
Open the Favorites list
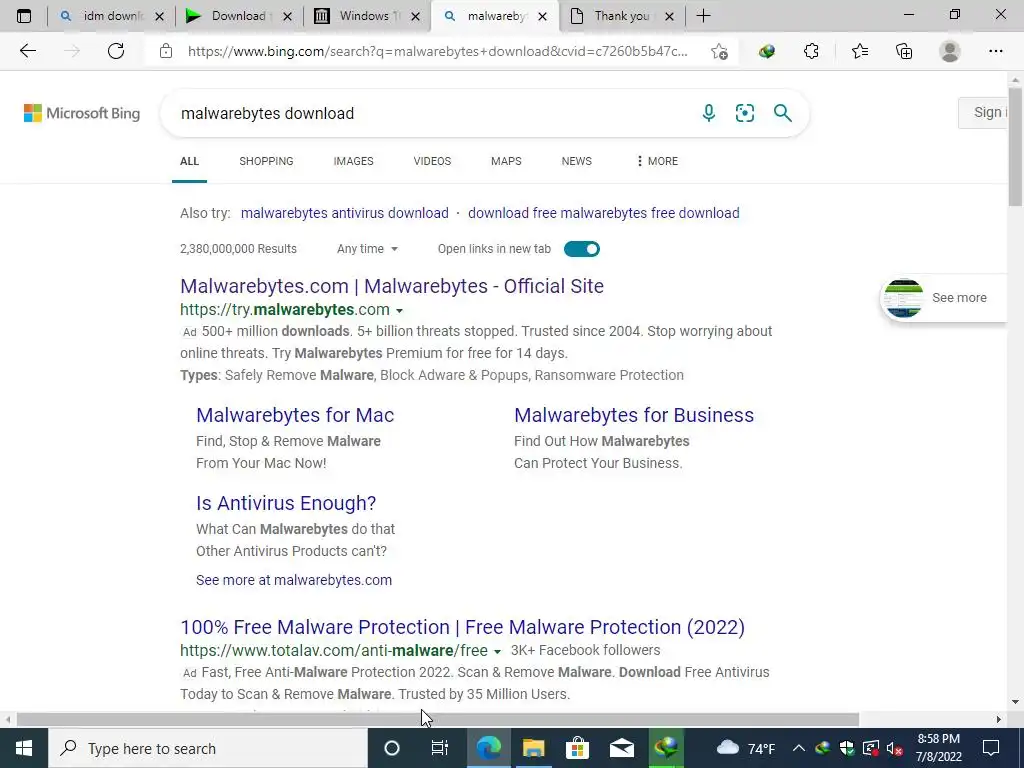[x=859, y=51]
